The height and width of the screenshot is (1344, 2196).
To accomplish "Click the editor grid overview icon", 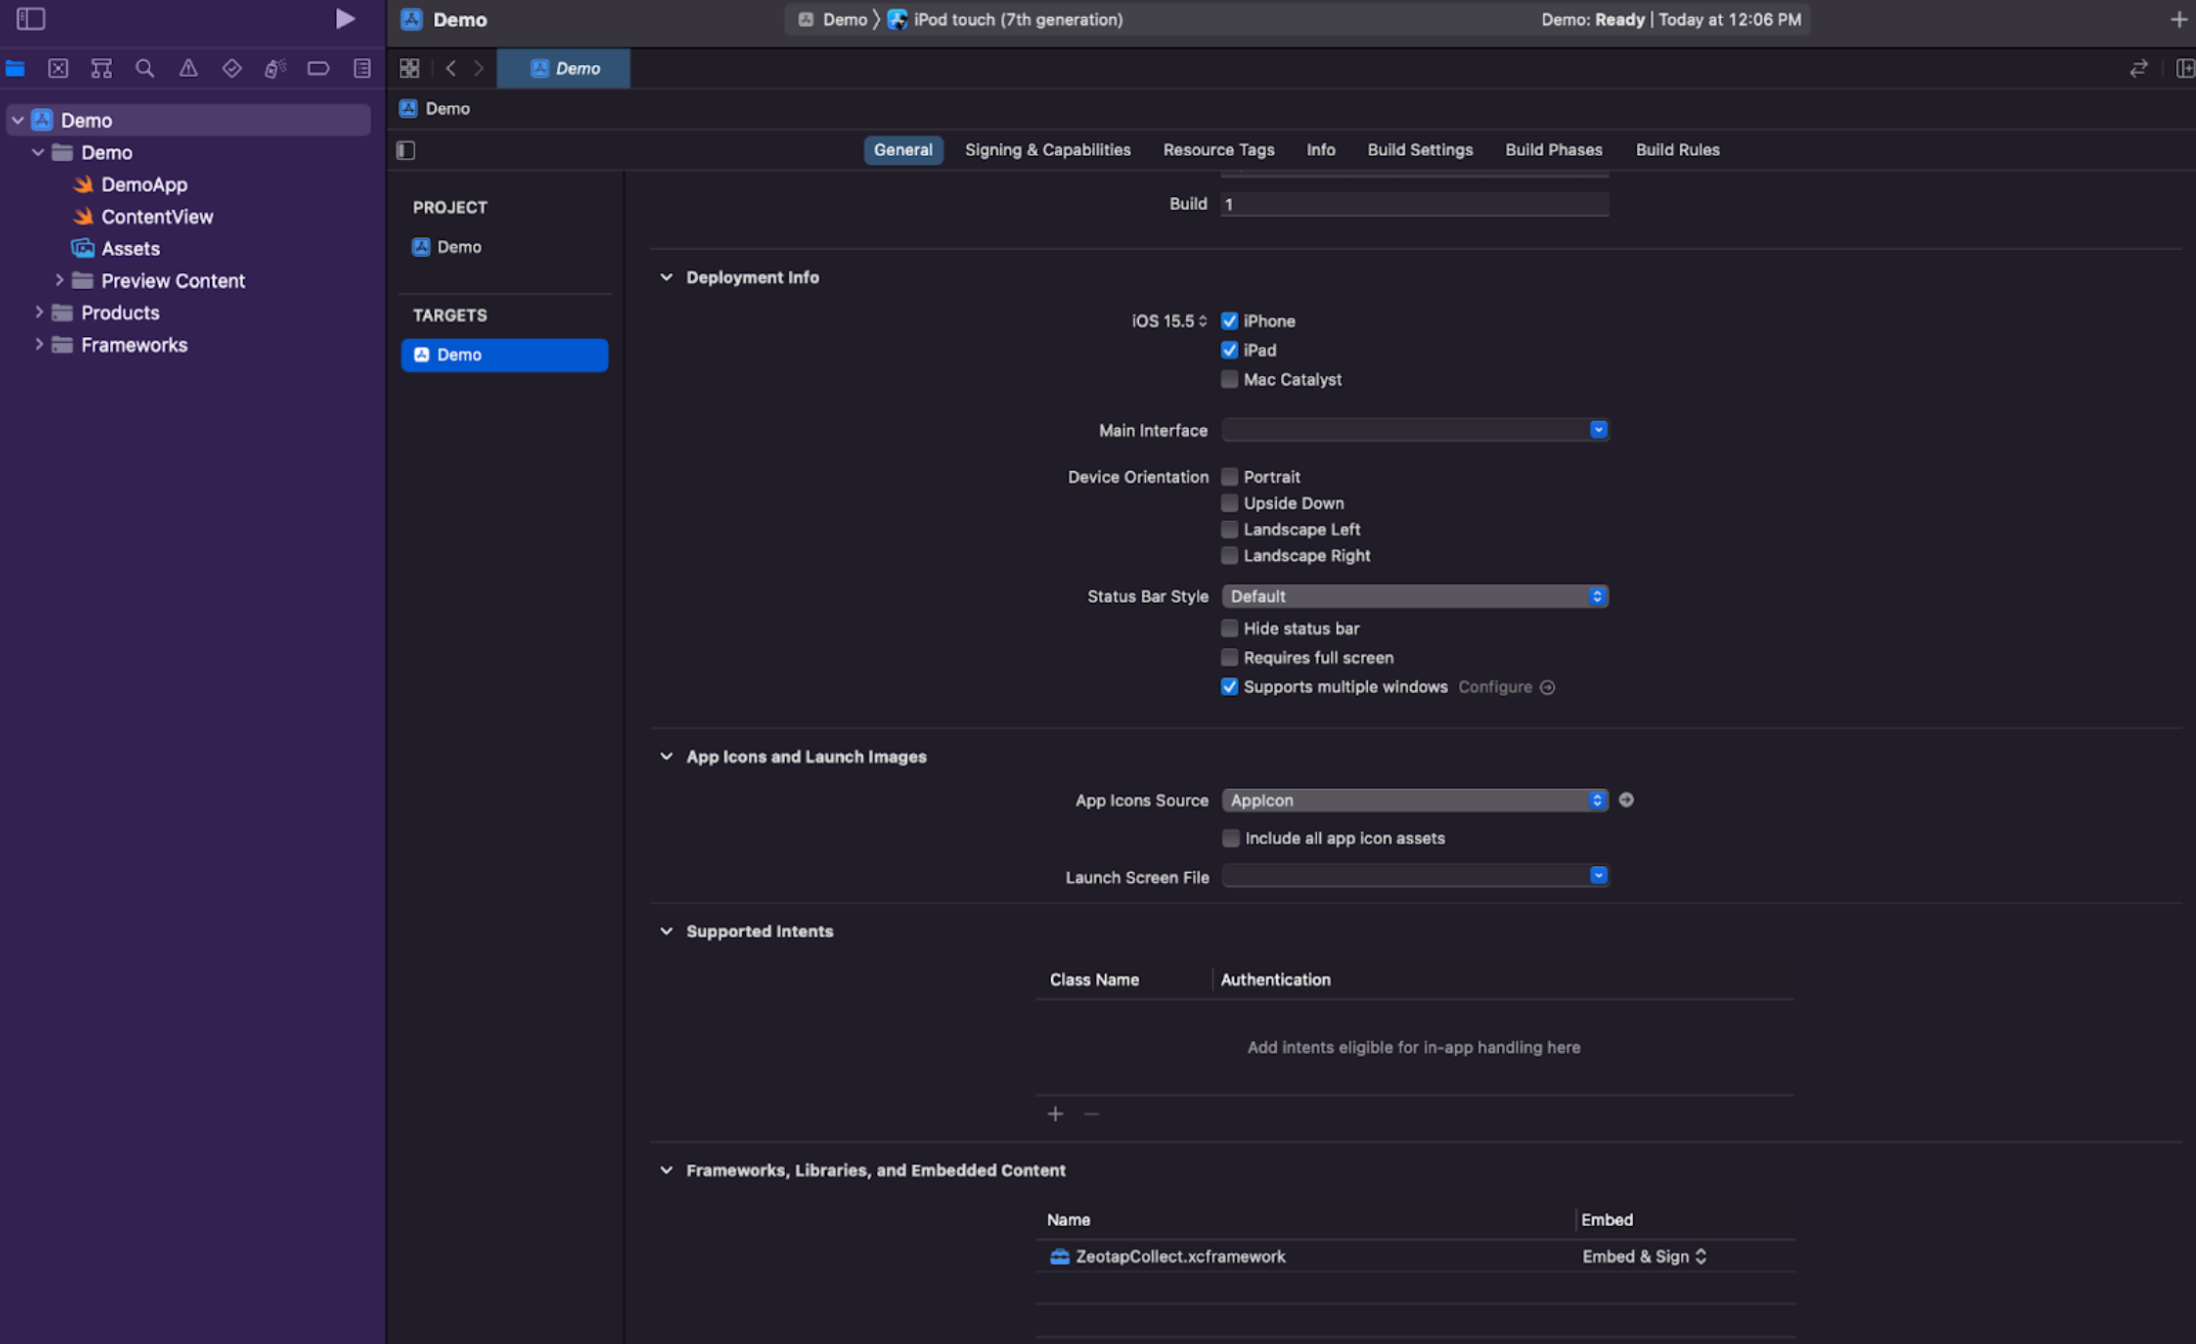I will tap(409, 68).
